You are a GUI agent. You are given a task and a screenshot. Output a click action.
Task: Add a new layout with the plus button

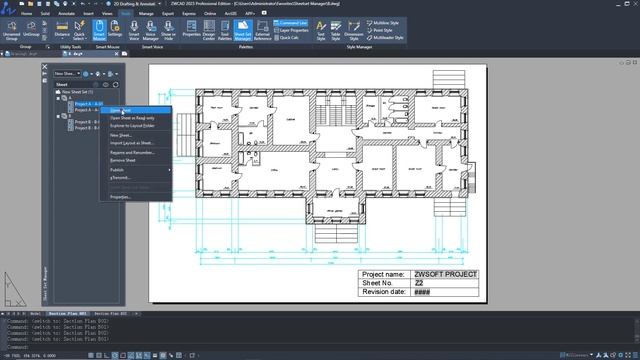pyautogui.click(x=136, y=314)
